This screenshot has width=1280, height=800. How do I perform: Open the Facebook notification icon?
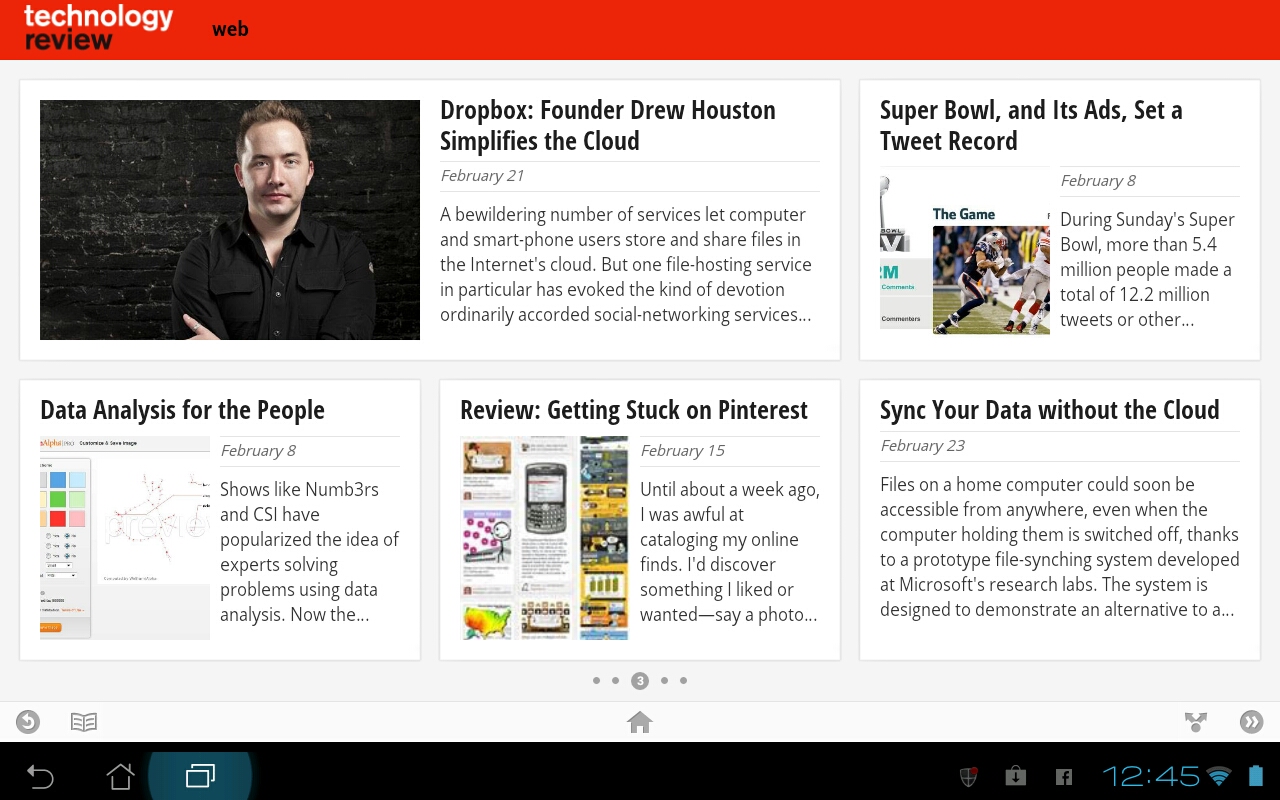pyautogui.click(x=1064, y=777)
